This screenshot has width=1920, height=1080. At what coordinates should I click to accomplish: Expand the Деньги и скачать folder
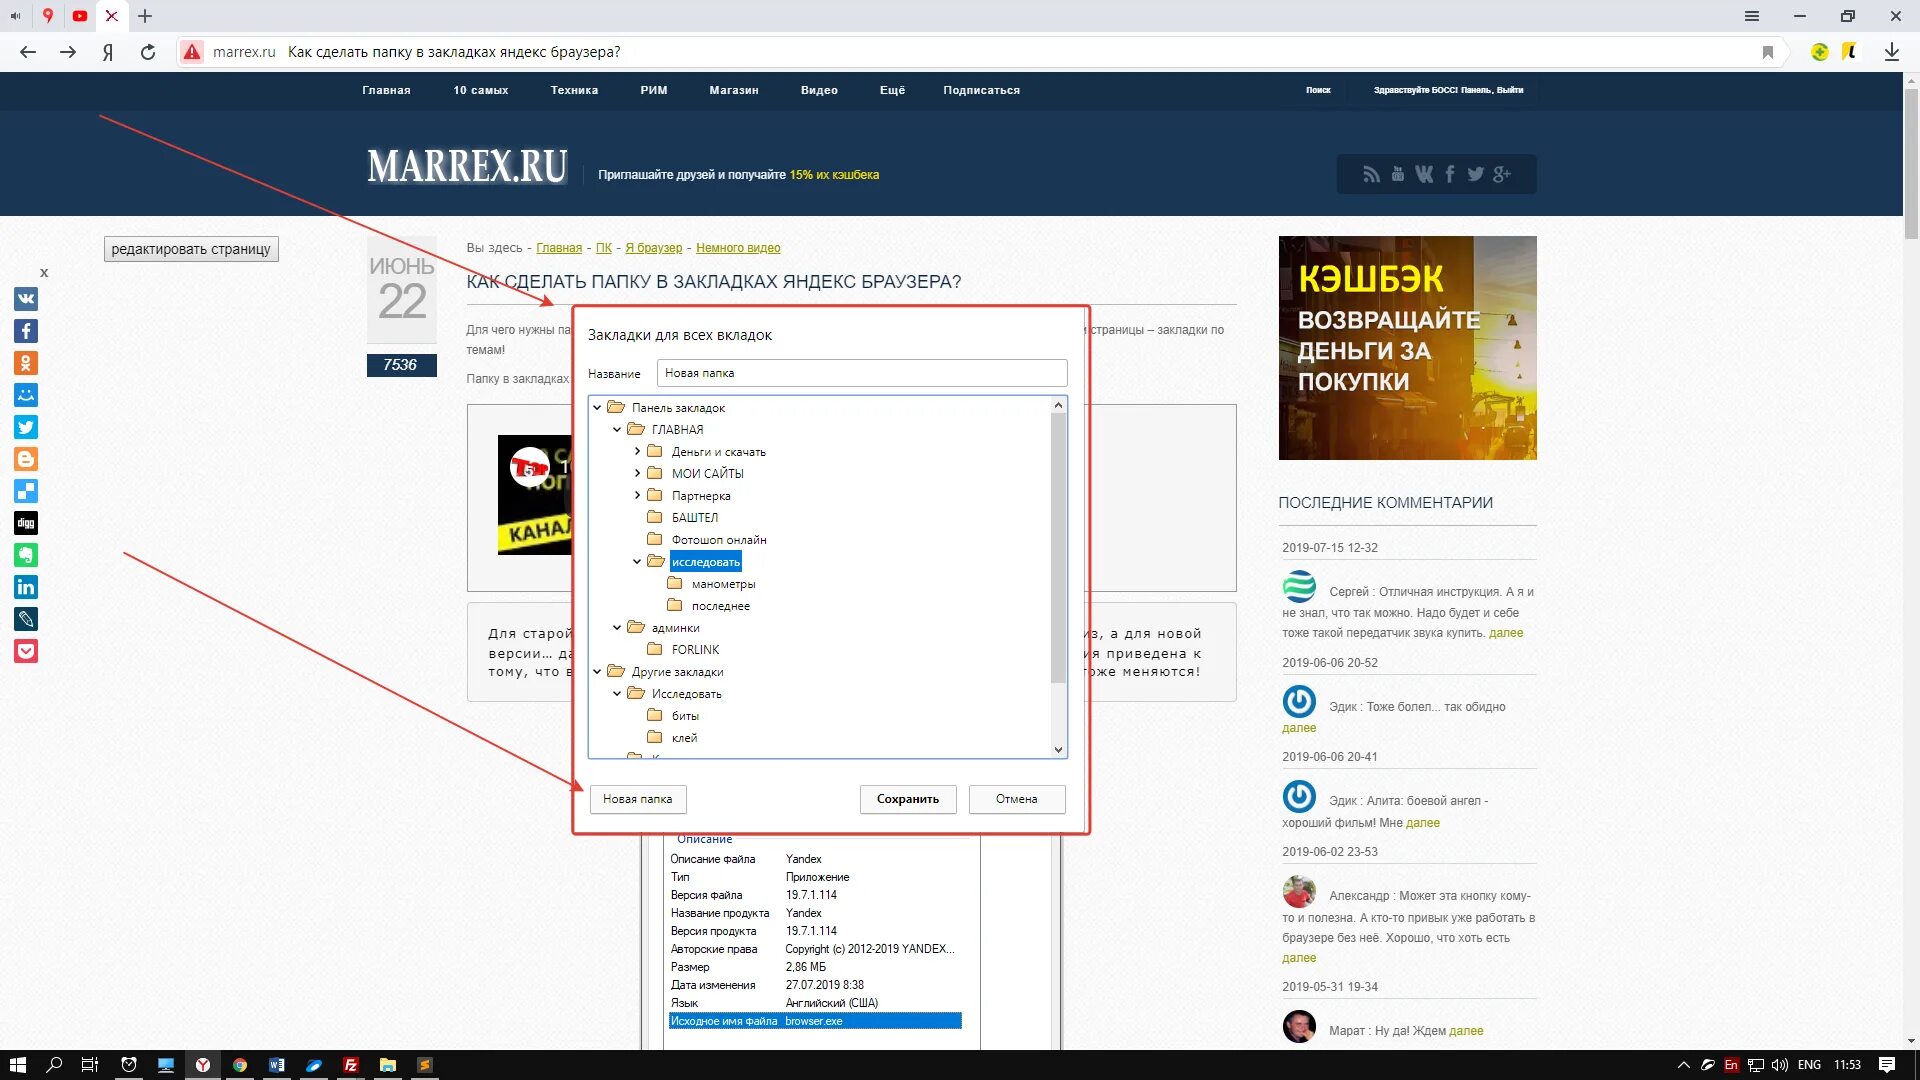click(x=638, y=451)
